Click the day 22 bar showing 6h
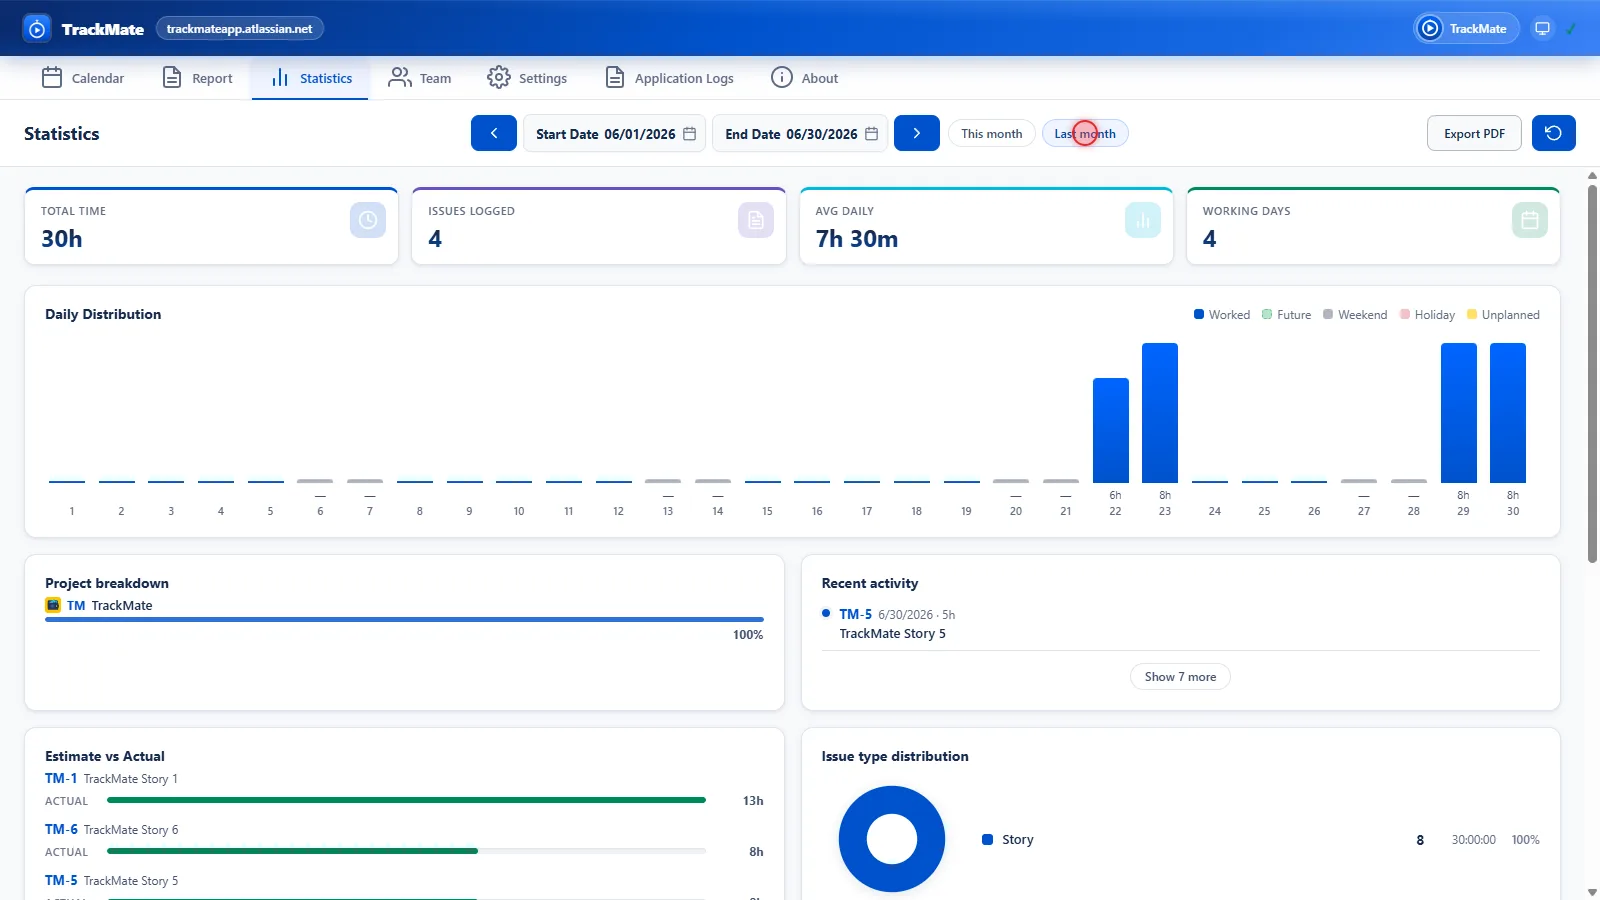The image size is (1600, 900). [1111, 430]
